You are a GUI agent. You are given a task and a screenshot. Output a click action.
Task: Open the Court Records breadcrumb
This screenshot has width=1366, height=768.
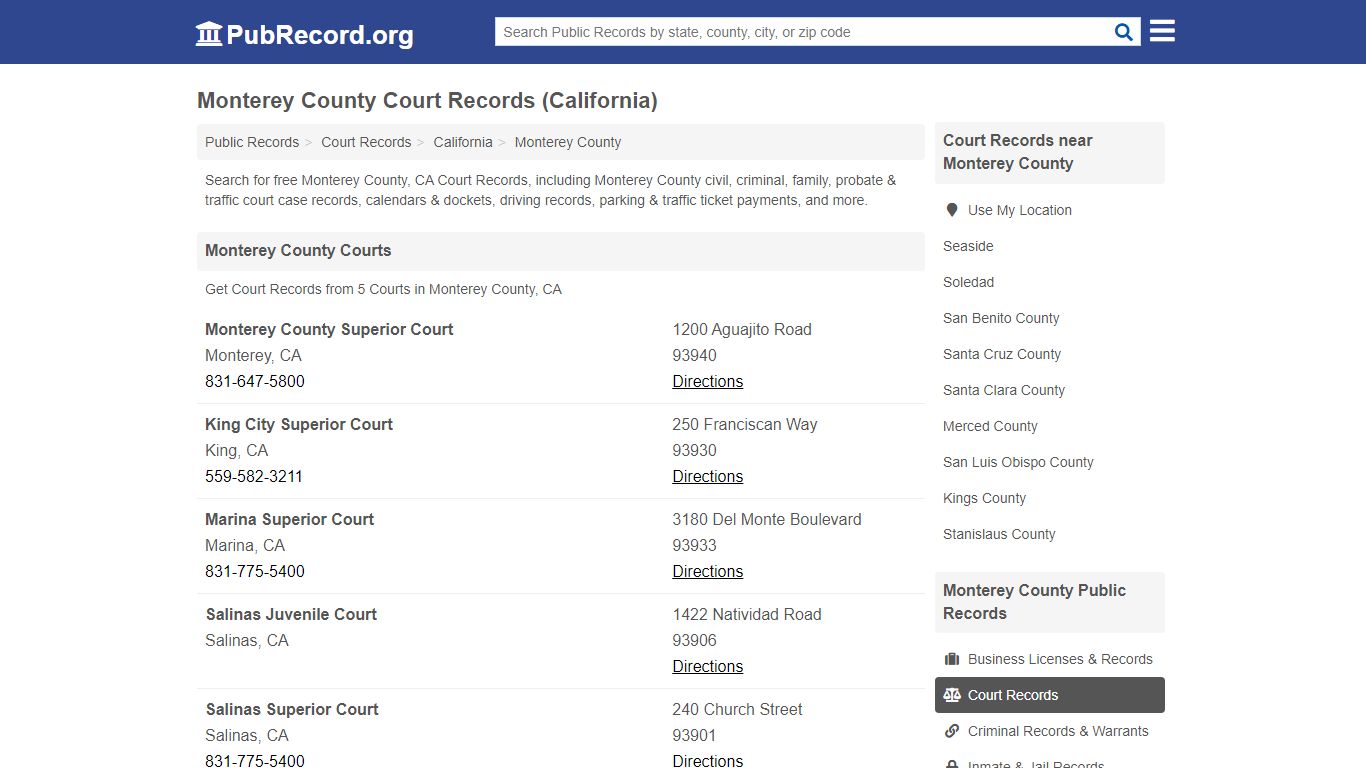point(366,142)
